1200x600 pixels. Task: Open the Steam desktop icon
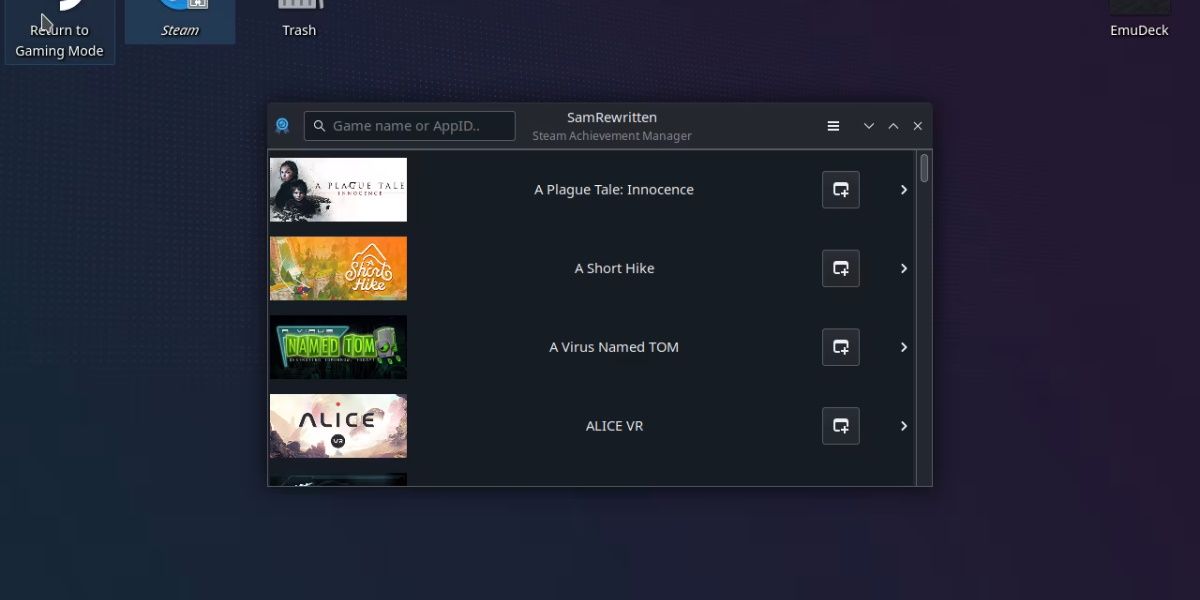[x=180, y=20]
